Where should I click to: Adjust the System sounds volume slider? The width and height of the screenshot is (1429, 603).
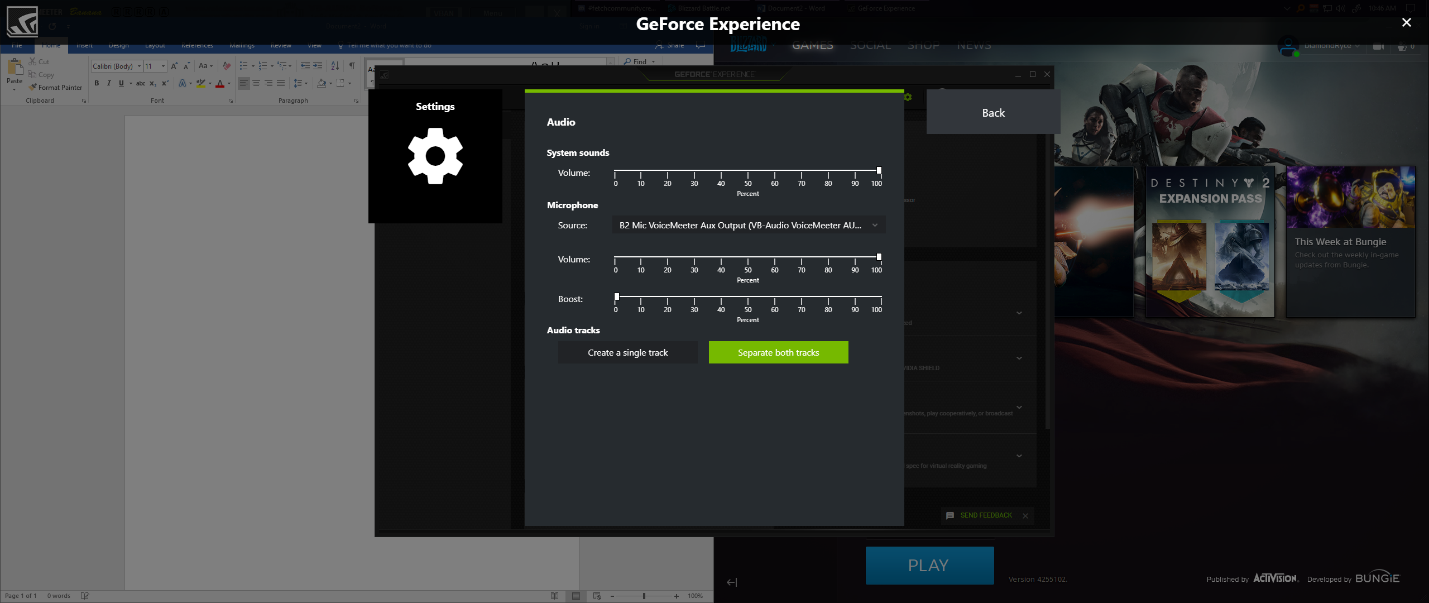pyautogui.click(x=748, y=172)
